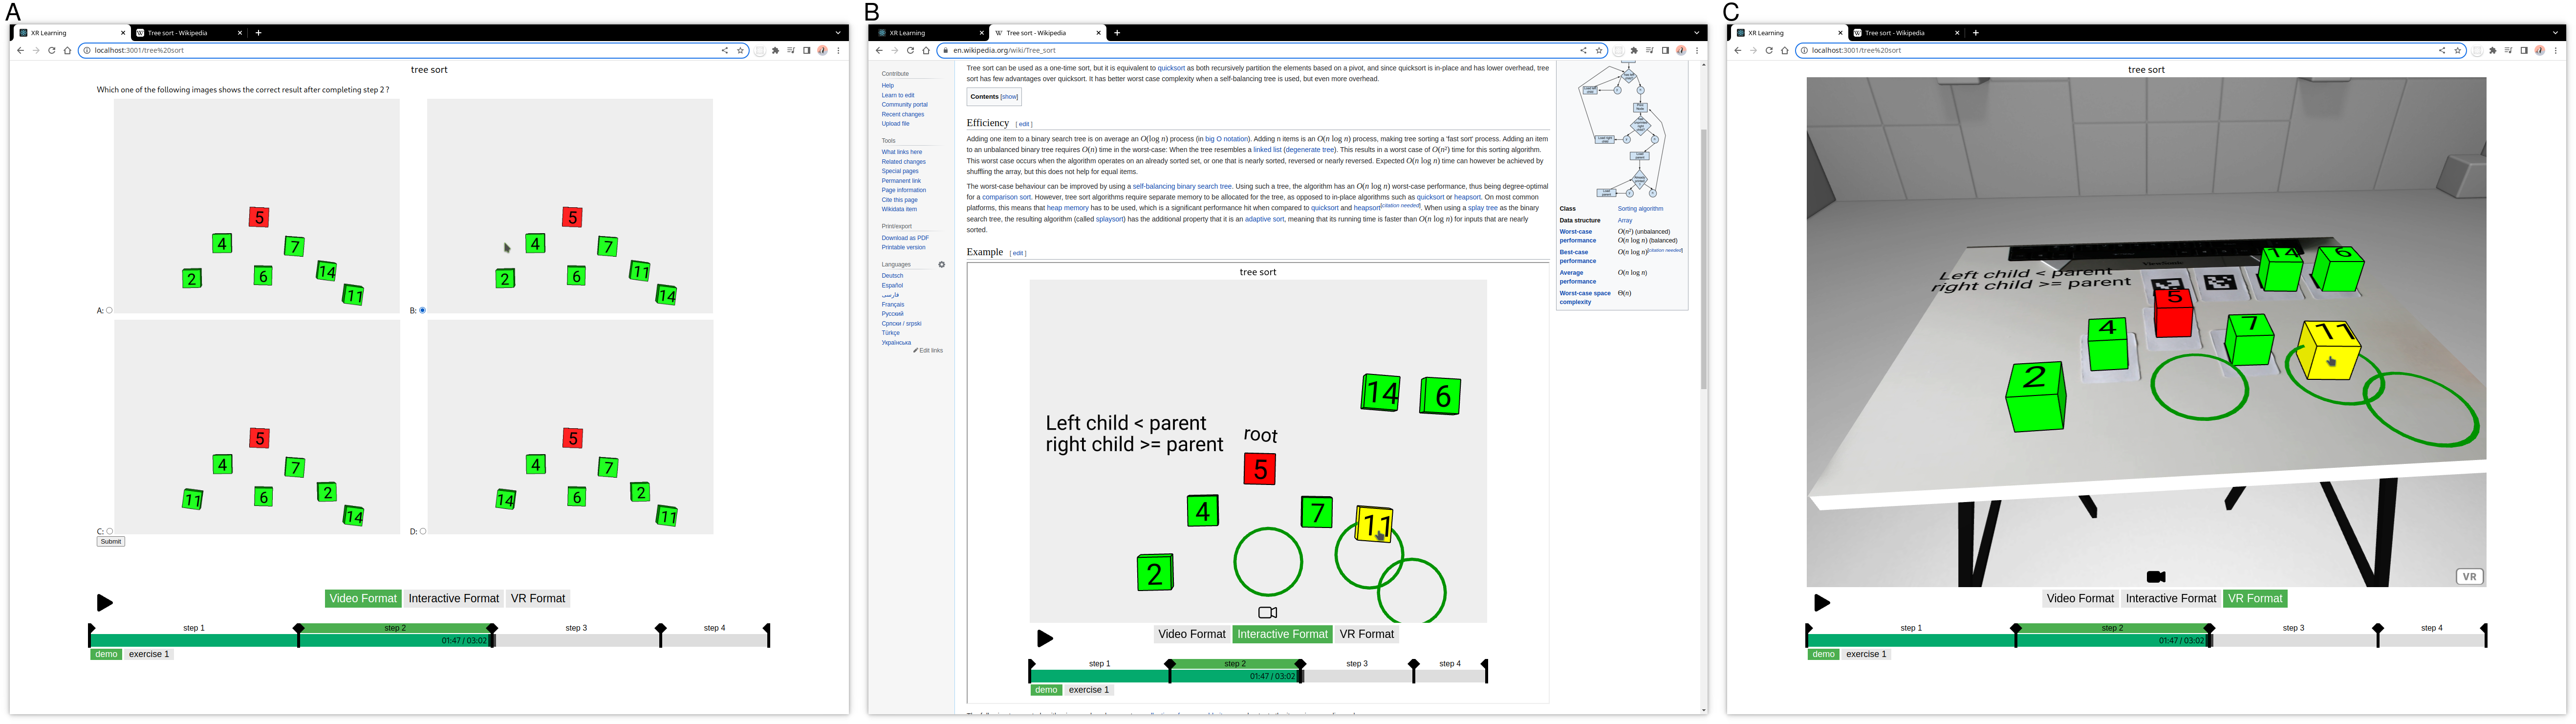
Task: Switch to Interactive Format in window A
Action: (453, 598)
